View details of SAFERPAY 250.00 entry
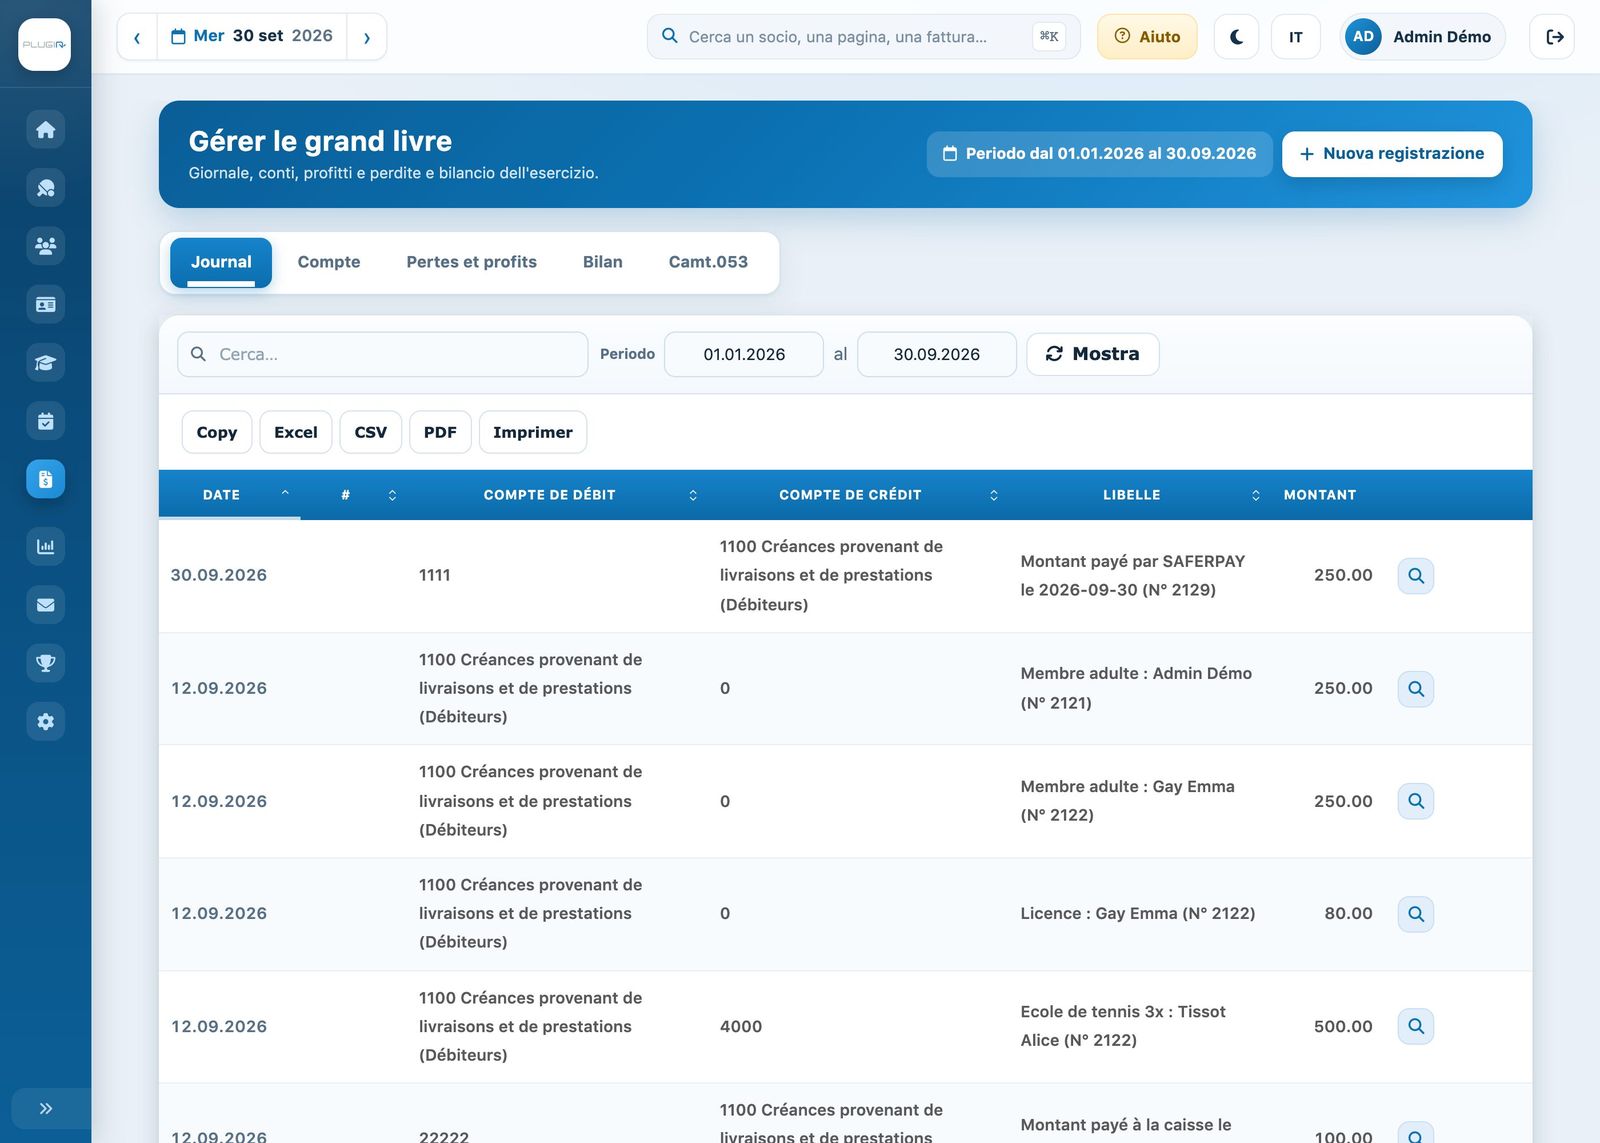The height and width of the screenshot is (1143, 1600). [x=1415, y=575]
